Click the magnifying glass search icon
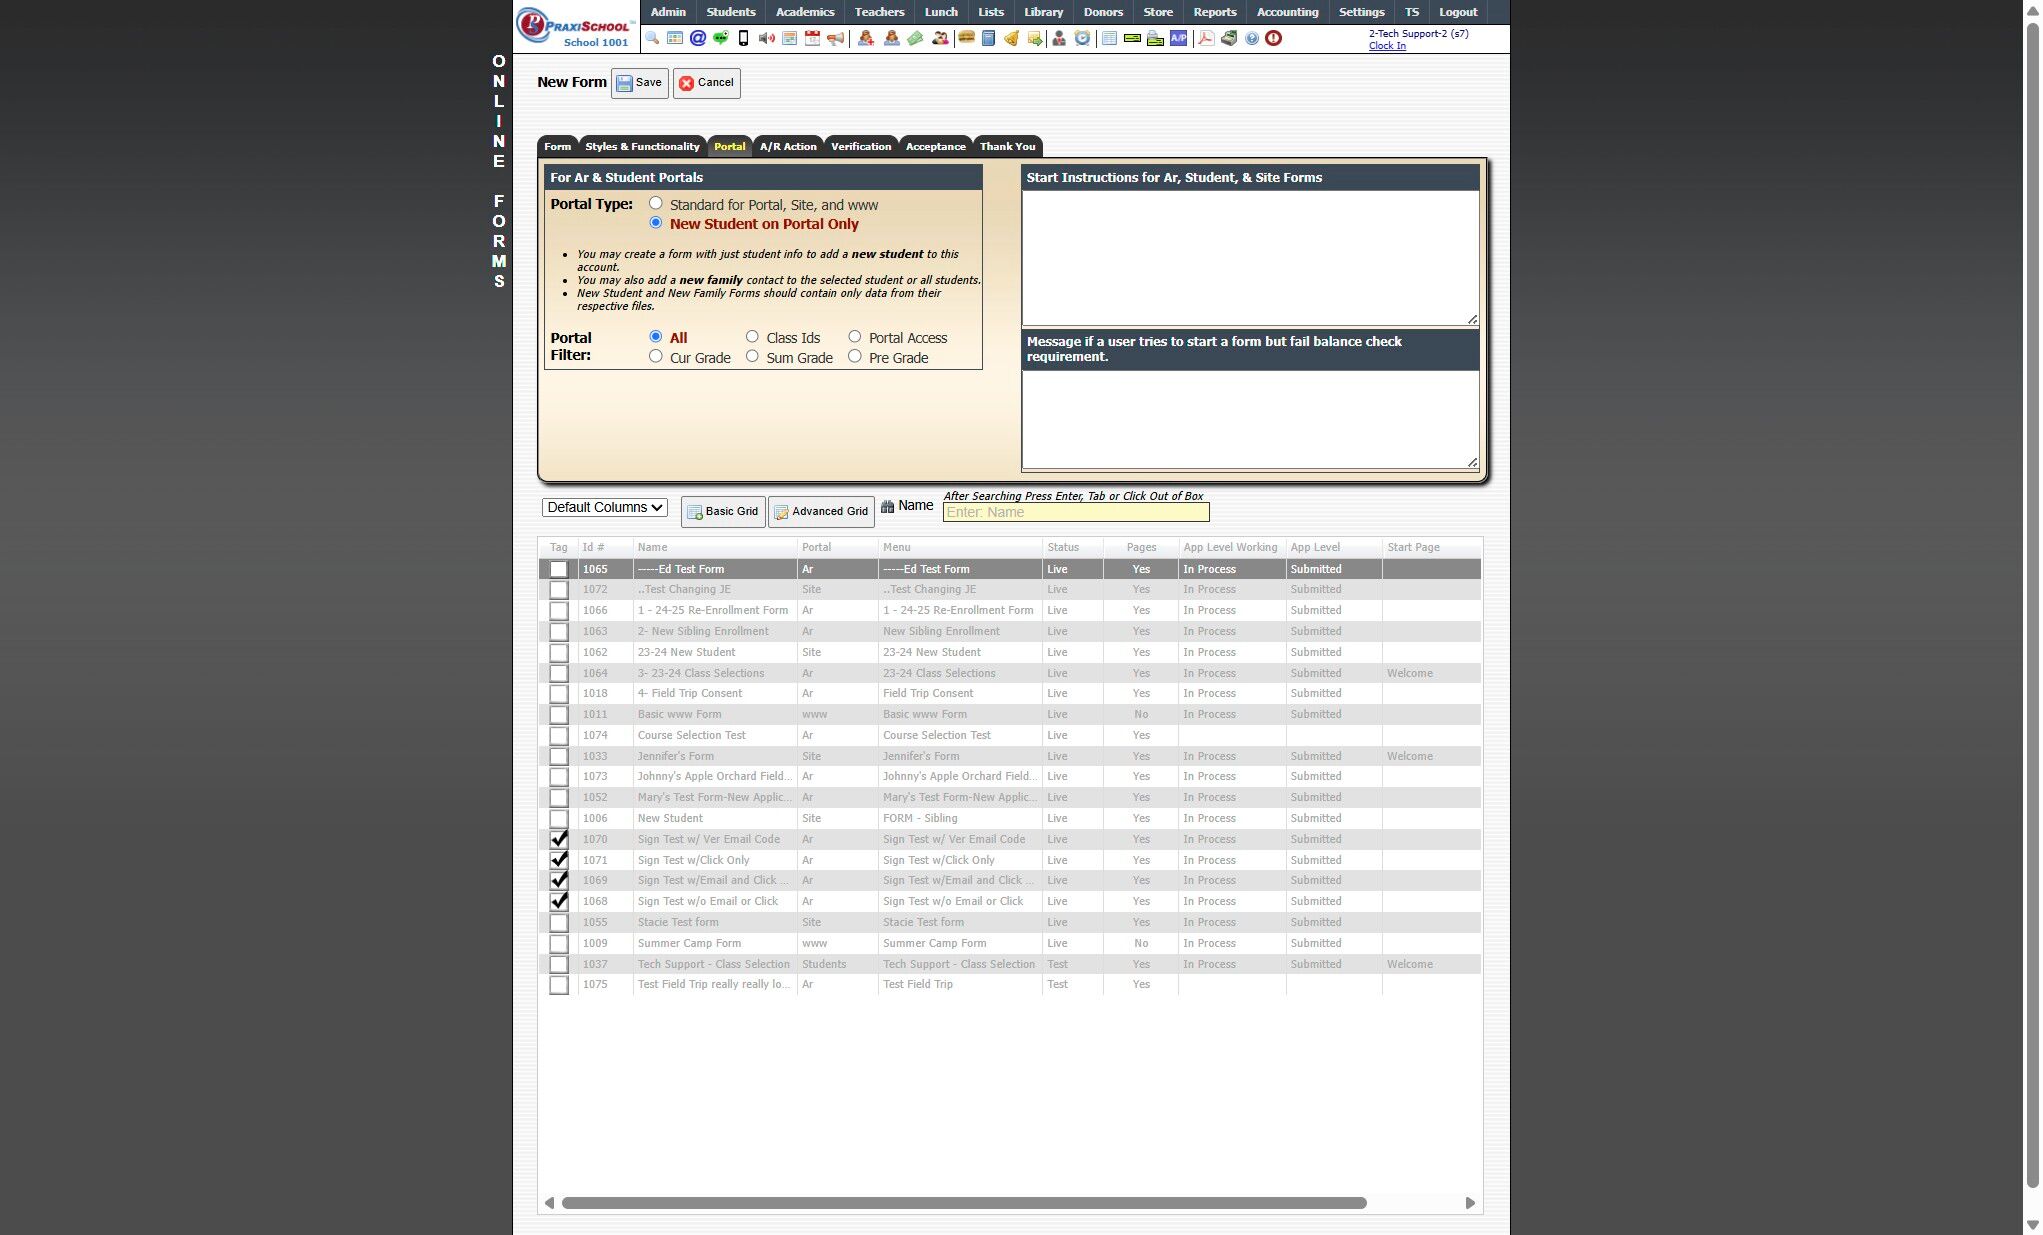This screenshot has width=2043, height=1235. (652, 38)
